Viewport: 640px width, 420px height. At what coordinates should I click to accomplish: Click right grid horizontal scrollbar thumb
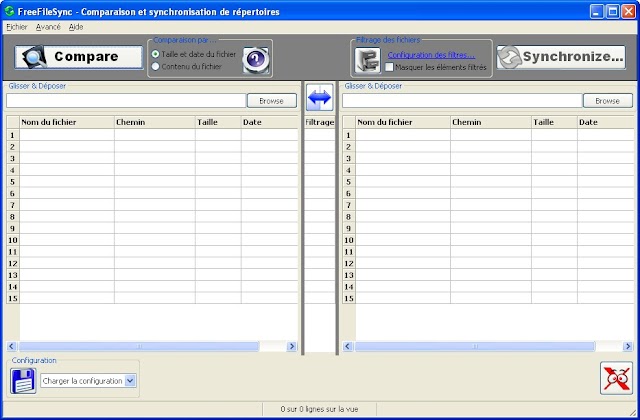[475, 347]
